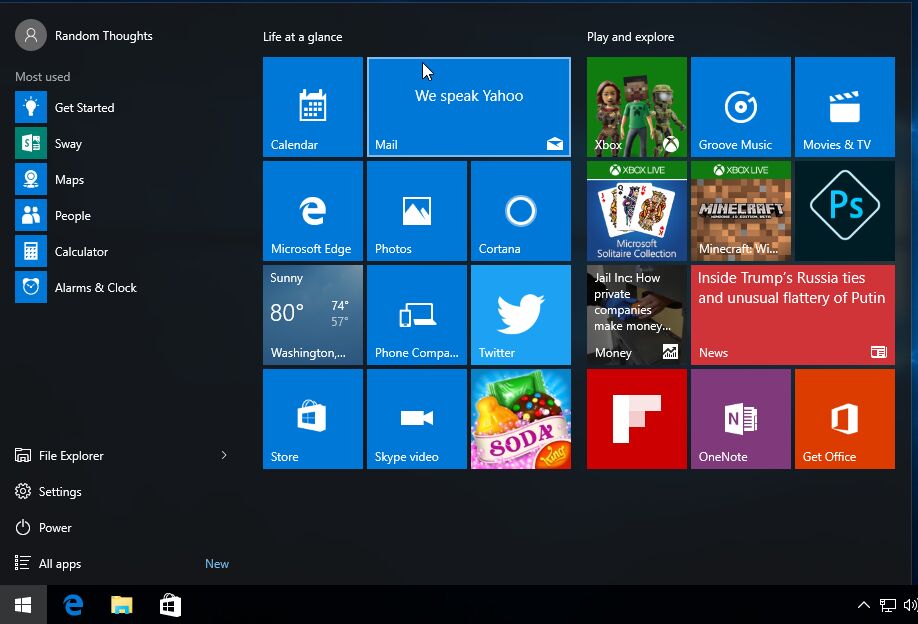Launch Candy Crush Soda tile
This screenshot has width=918, height=624.
point(520,419)
